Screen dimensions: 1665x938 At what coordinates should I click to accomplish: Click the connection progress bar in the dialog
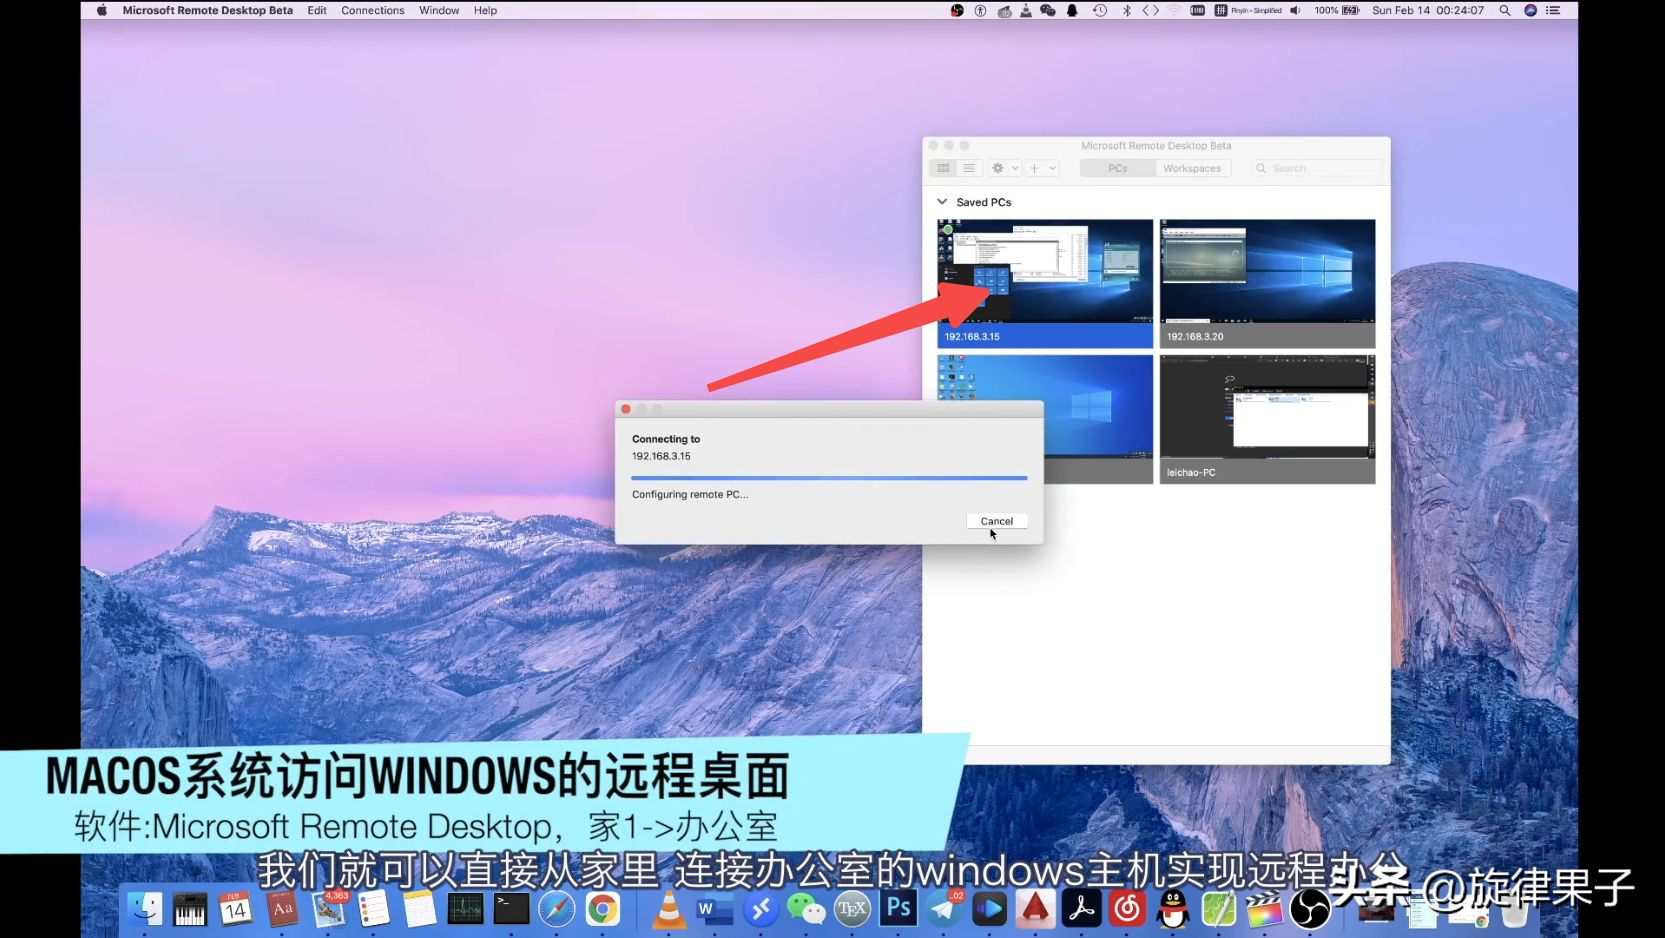(x=829, y=478)
